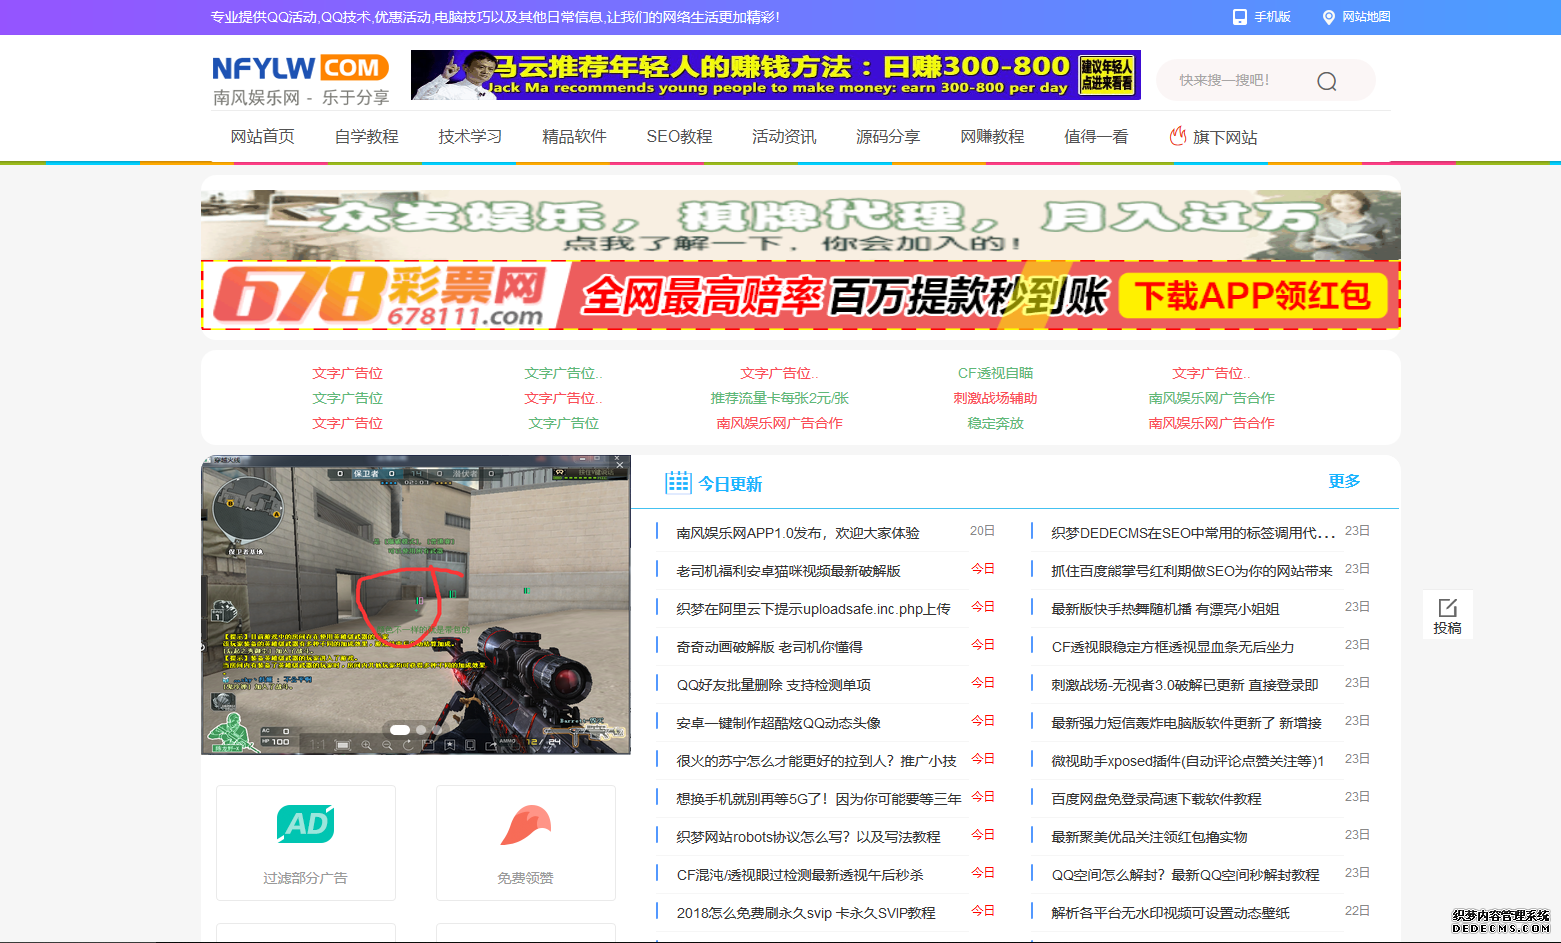This screenshot has width=1561, height=943.
Task: Open the 网站首页 navigation tab
Action: [262, 137]
